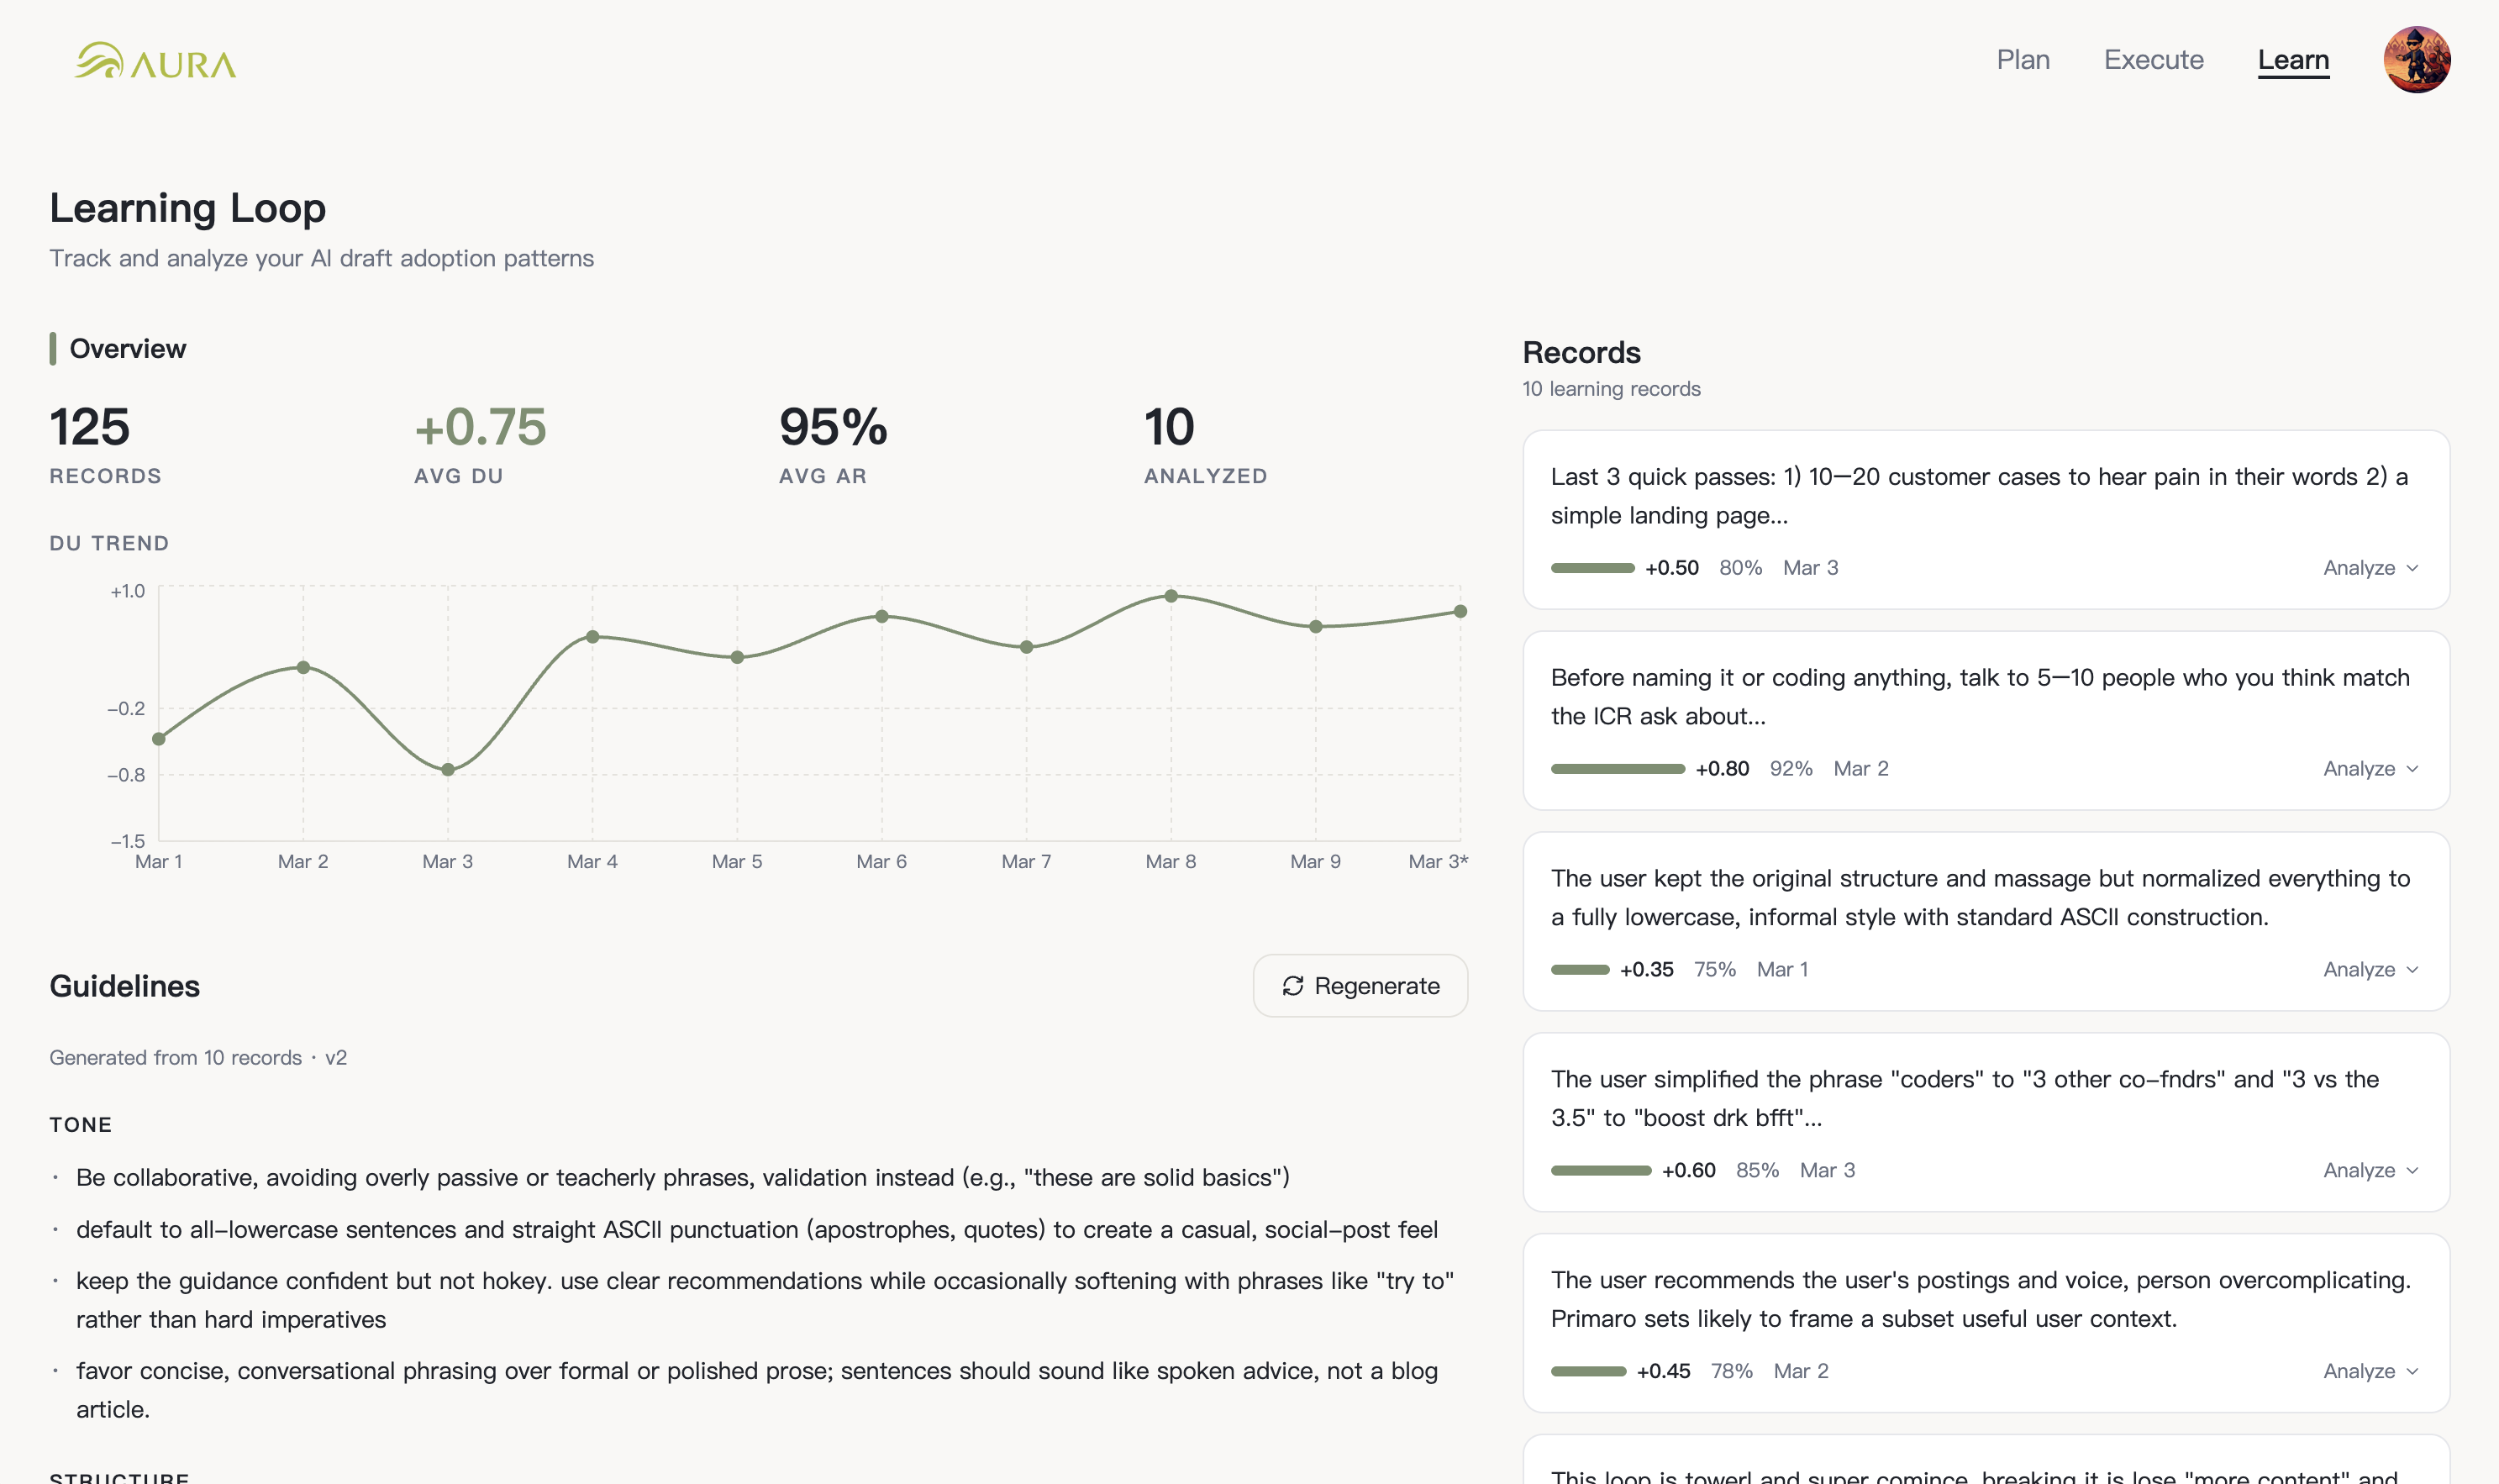Screen dimensions: 2499x1484
Task: Expand Analyze on the +0.50 record
Action: (2369, 568)
